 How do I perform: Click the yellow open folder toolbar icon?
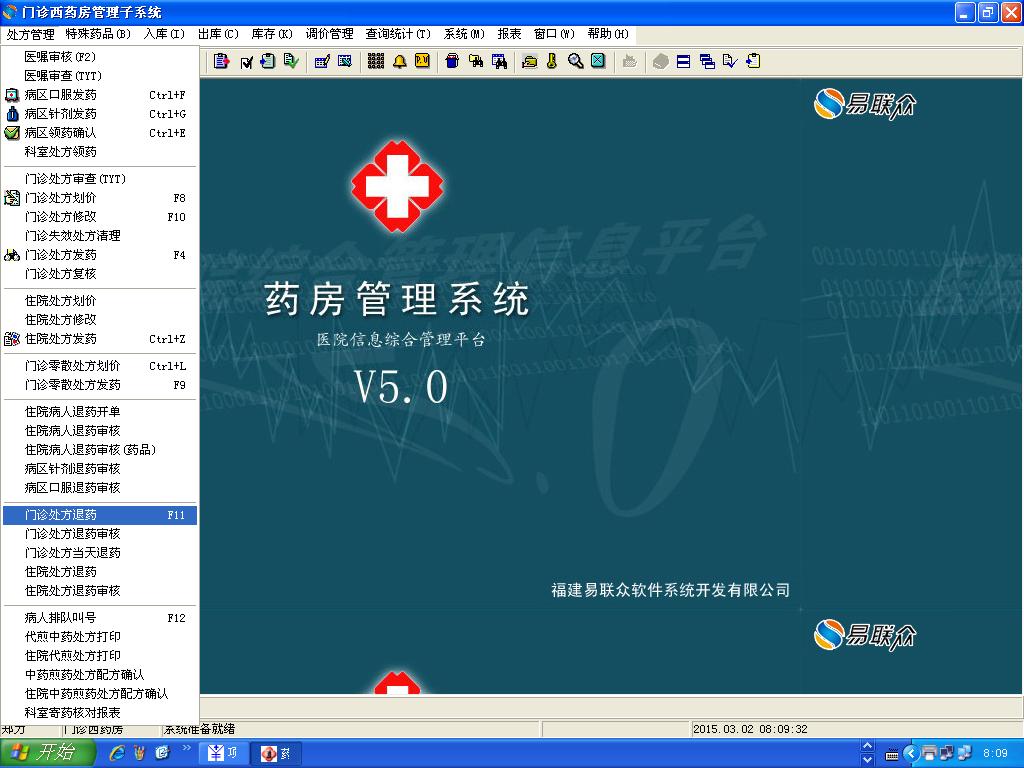click(530, 61)
